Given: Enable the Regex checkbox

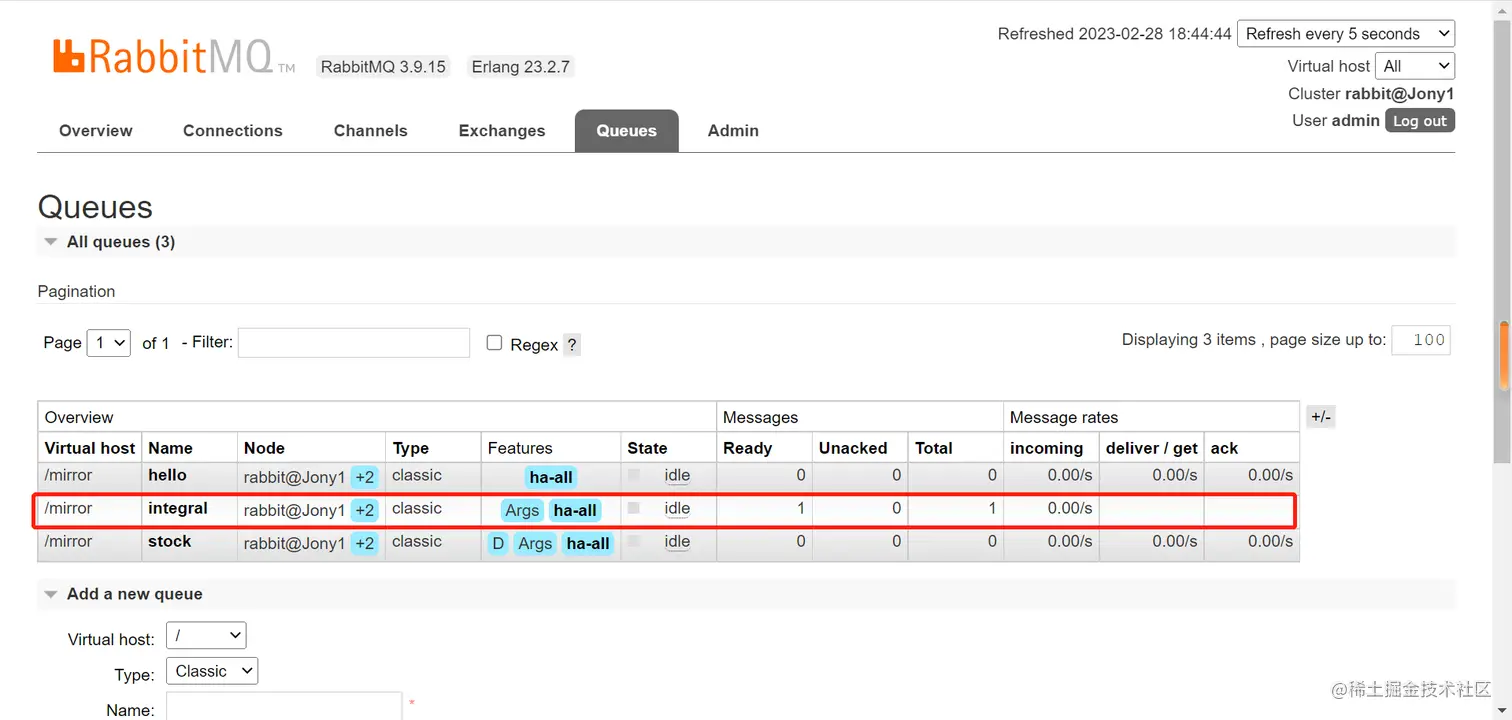Looking at the screenshot, I should click(494, 343).
